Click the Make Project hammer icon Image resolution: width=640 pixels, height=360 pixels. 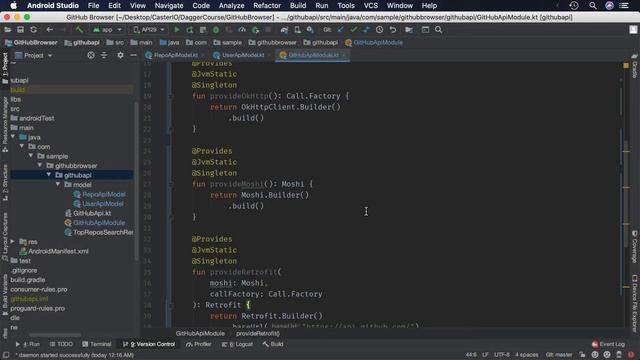pos(79,30)
